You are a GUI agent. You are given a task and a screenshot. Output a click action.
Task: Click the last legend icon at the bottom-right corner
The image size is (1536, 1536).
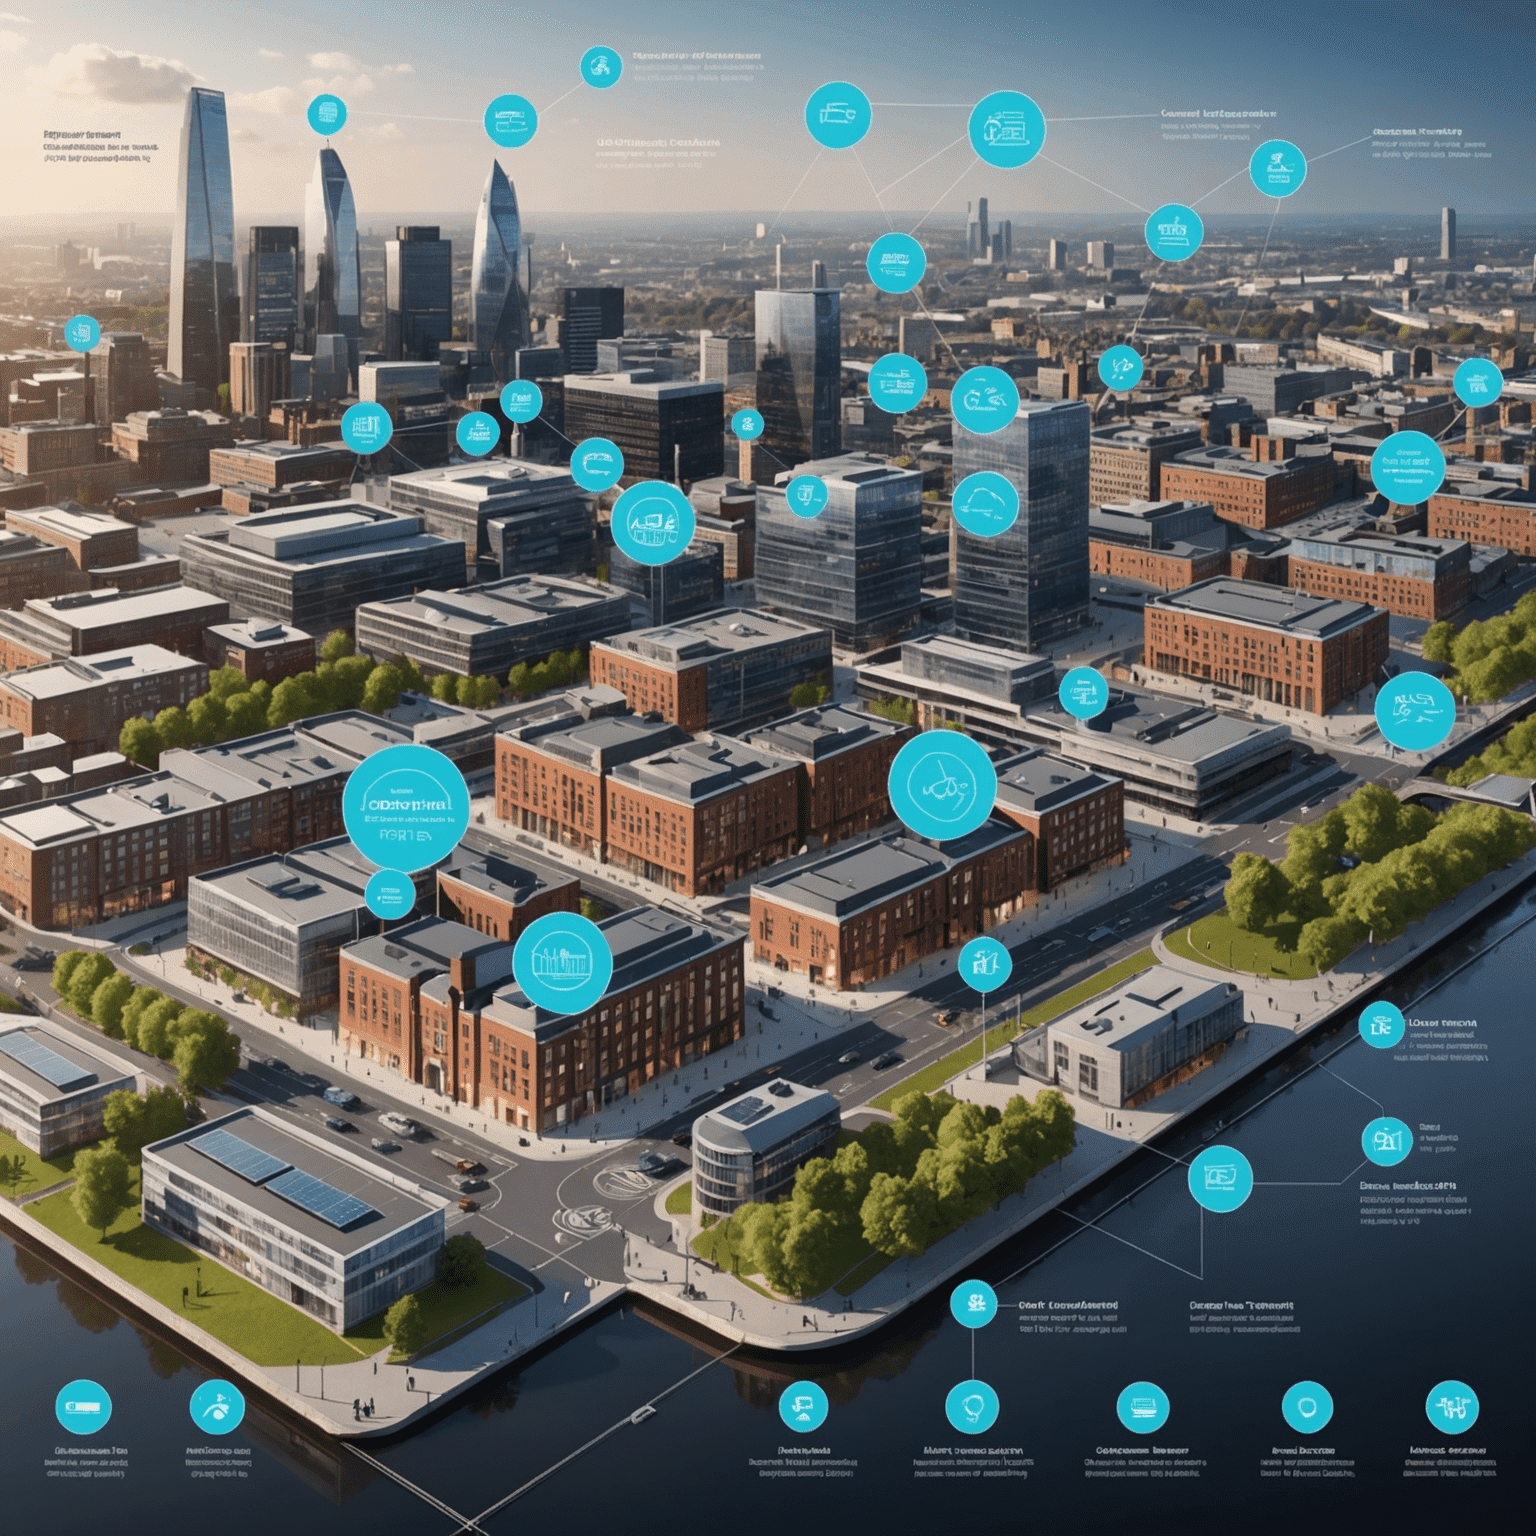point(1452,1408)
